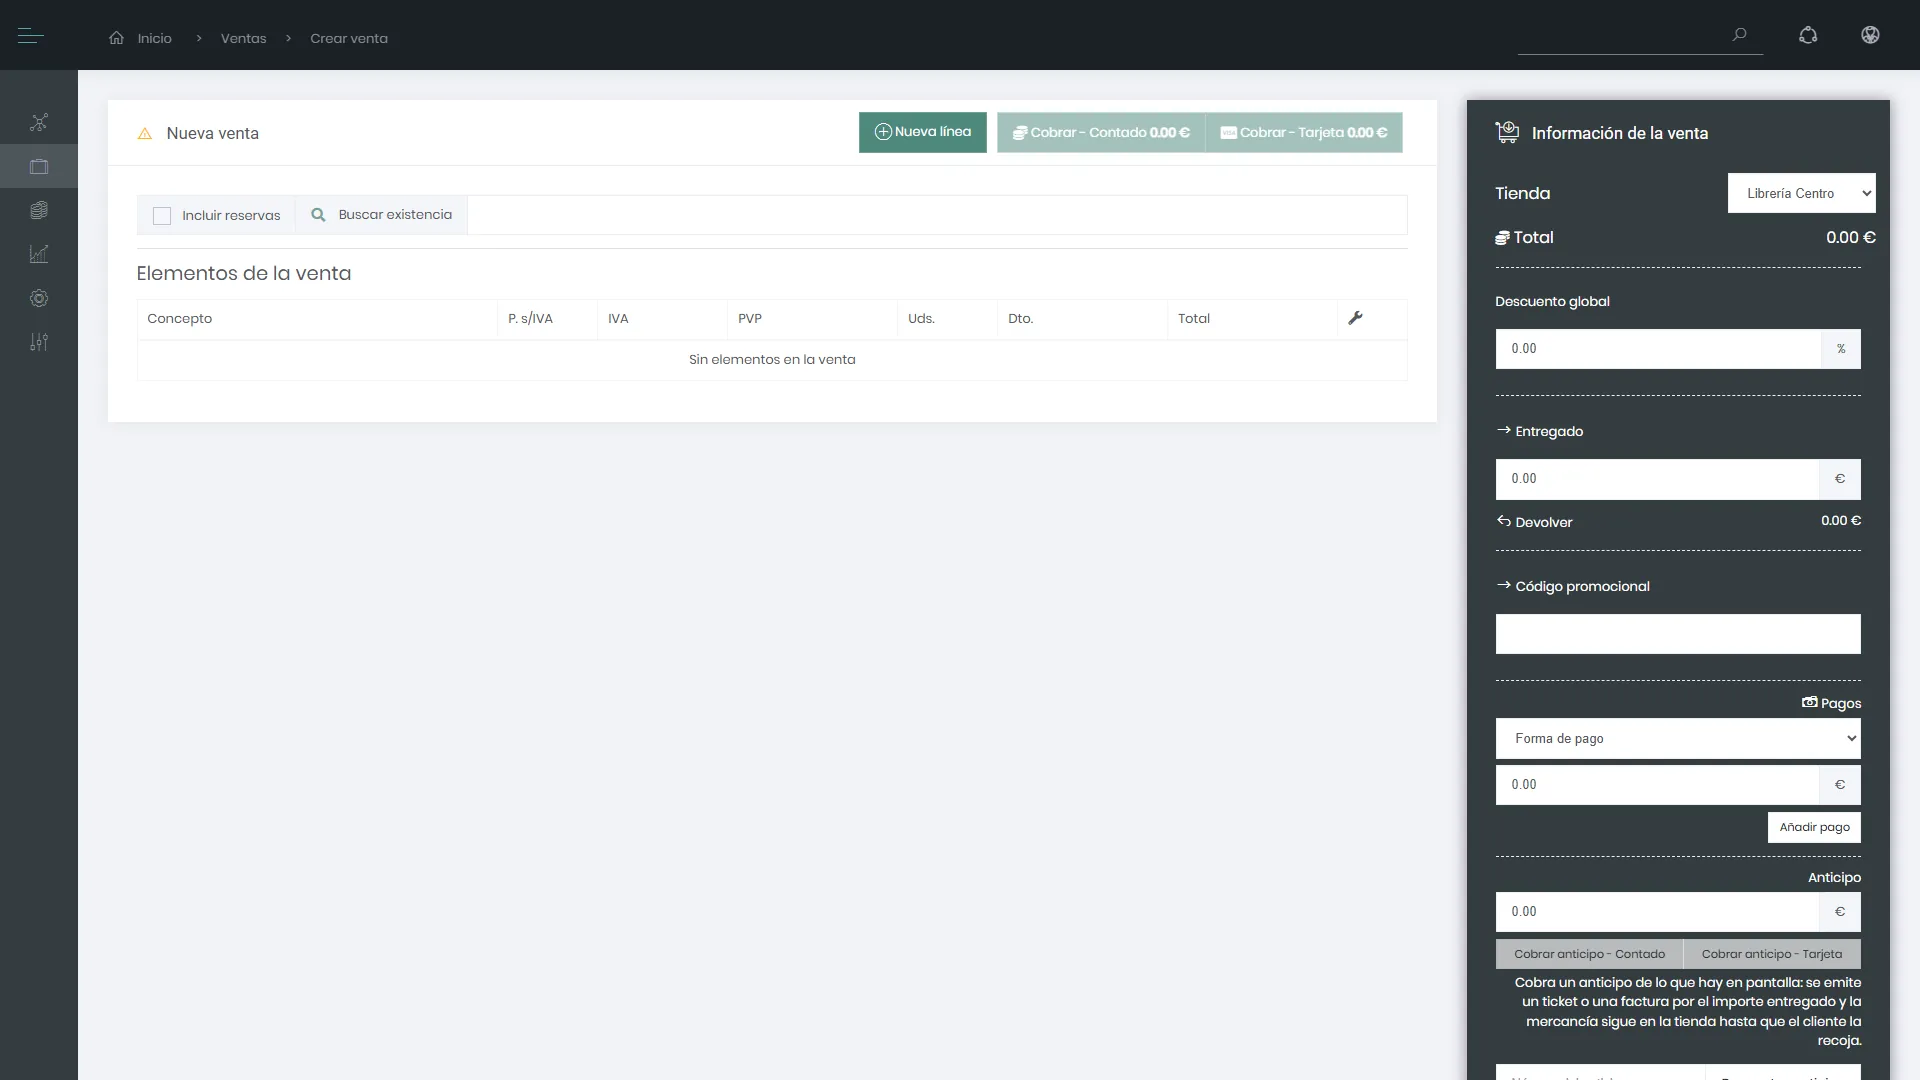The height and width of the screenshot is (1080, 1920).
Task: Focus the Pagos amount input
Action: (x=1657, y=785)
